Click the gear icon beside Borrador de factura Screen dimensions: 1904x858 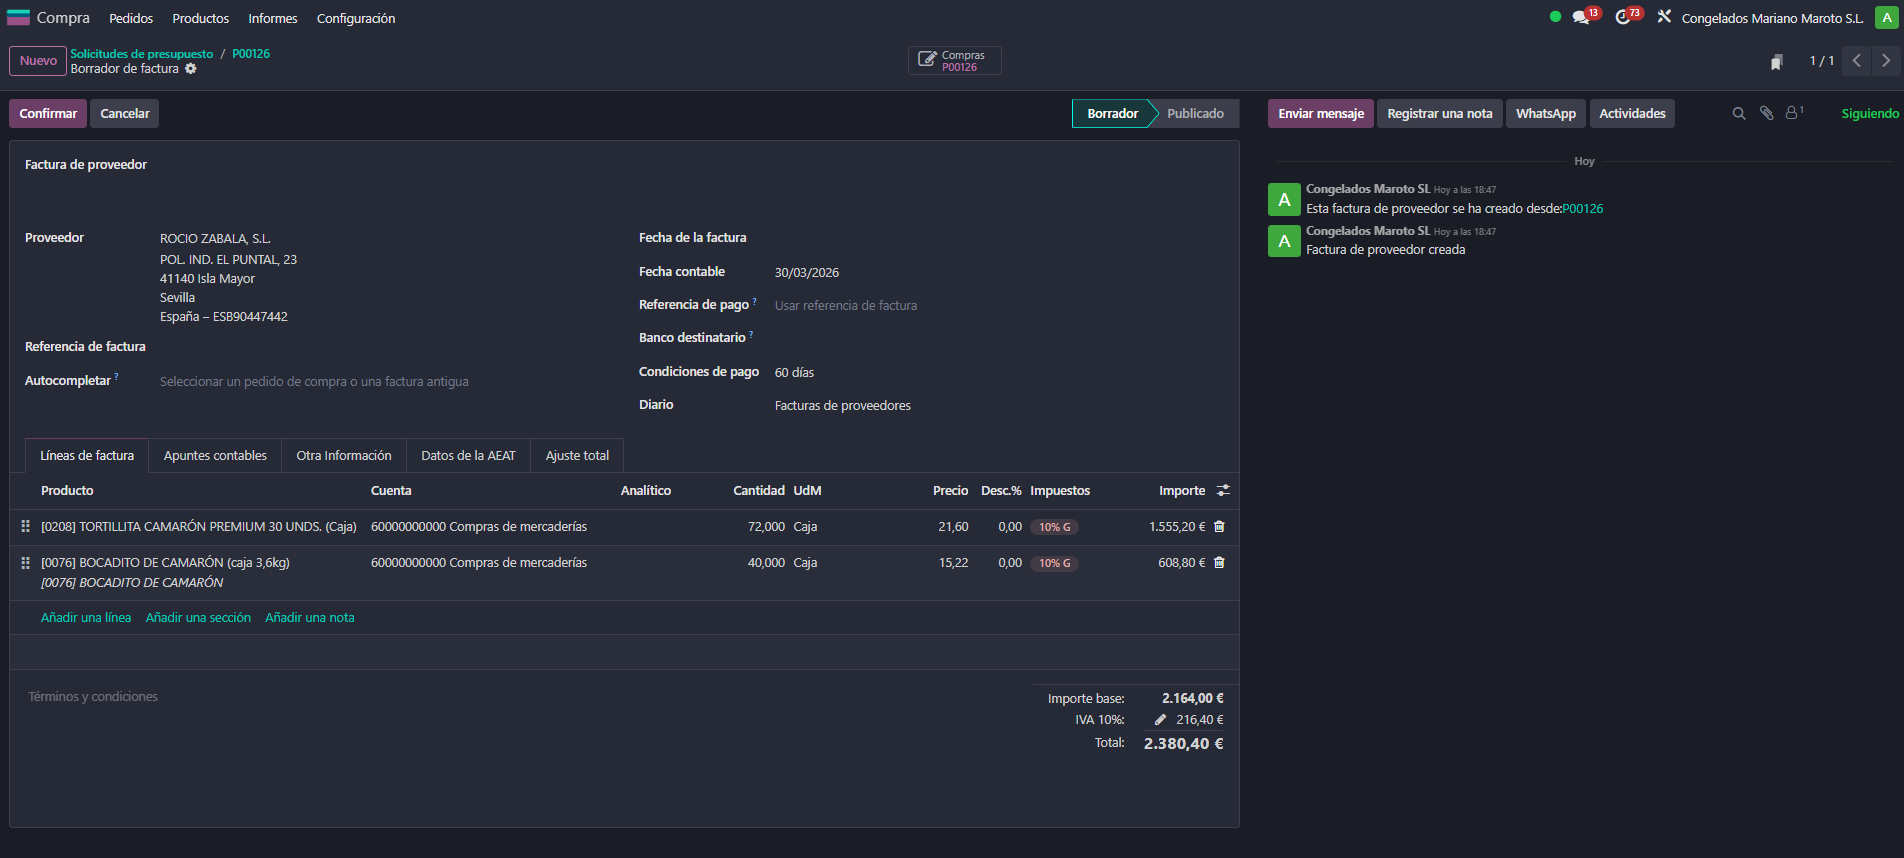[x=191, y=69]
